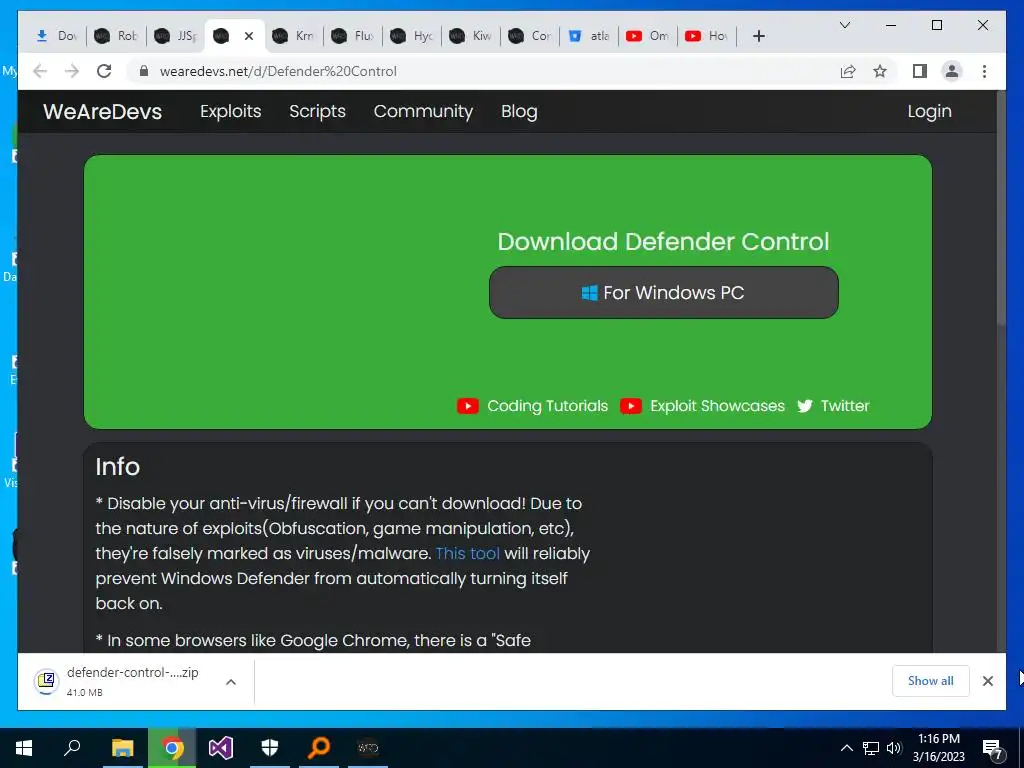Open the Chrome three-dot menu
Screen dimensions: 1024x768
point(984,71)
